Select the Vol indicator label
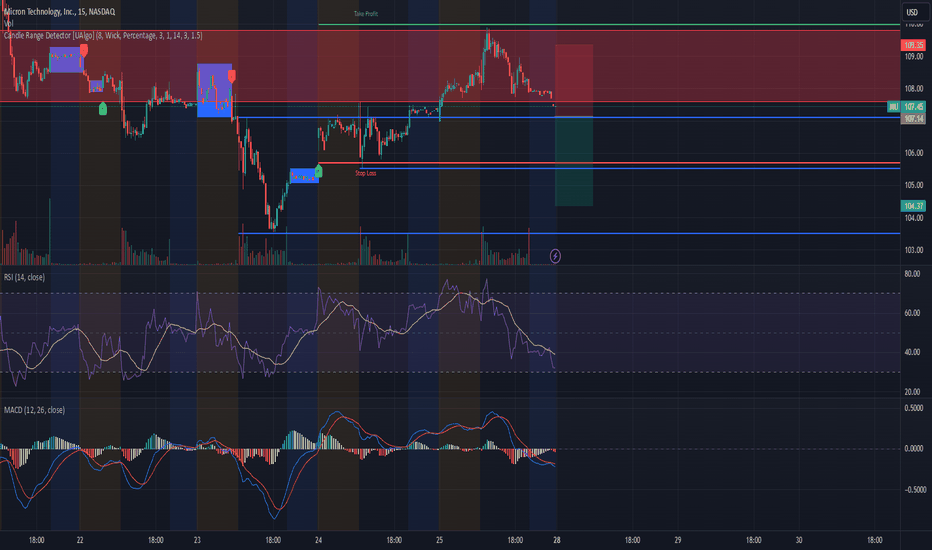The width and height of the screenshot is (932, 550). tap(8, 23)
